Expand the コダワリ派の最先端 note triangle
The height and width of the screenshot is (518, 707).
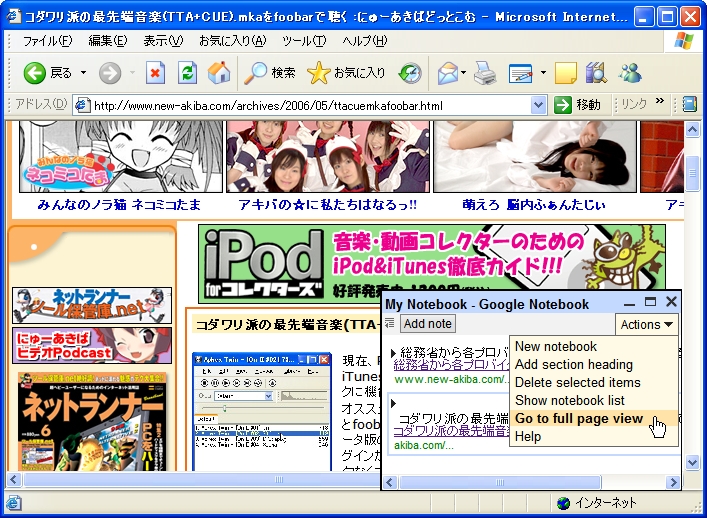point(393,403)
